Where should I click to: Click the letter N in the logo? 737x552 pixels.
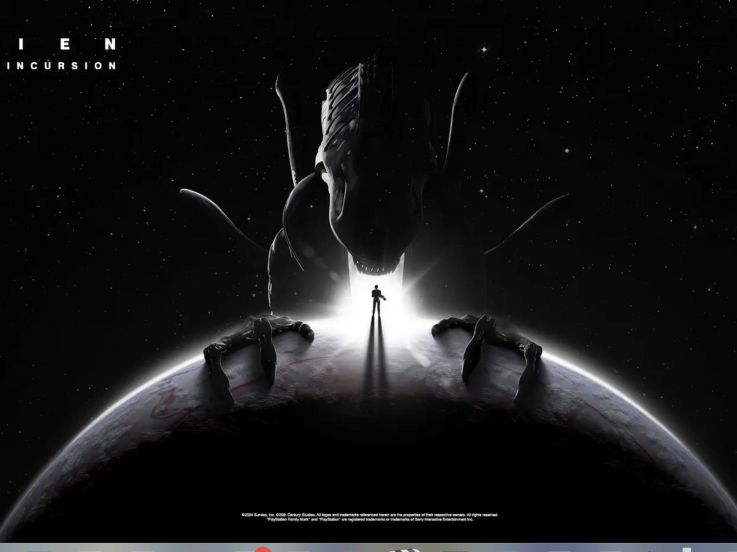click(x=110, y=43)
